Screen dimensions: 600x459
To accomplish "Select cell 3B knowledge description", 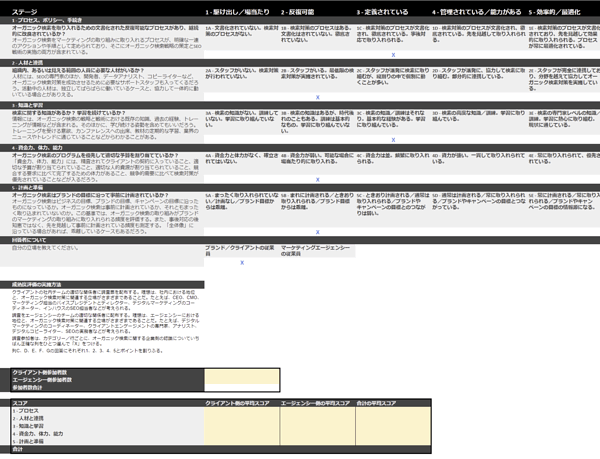I will tap(317, 122).
